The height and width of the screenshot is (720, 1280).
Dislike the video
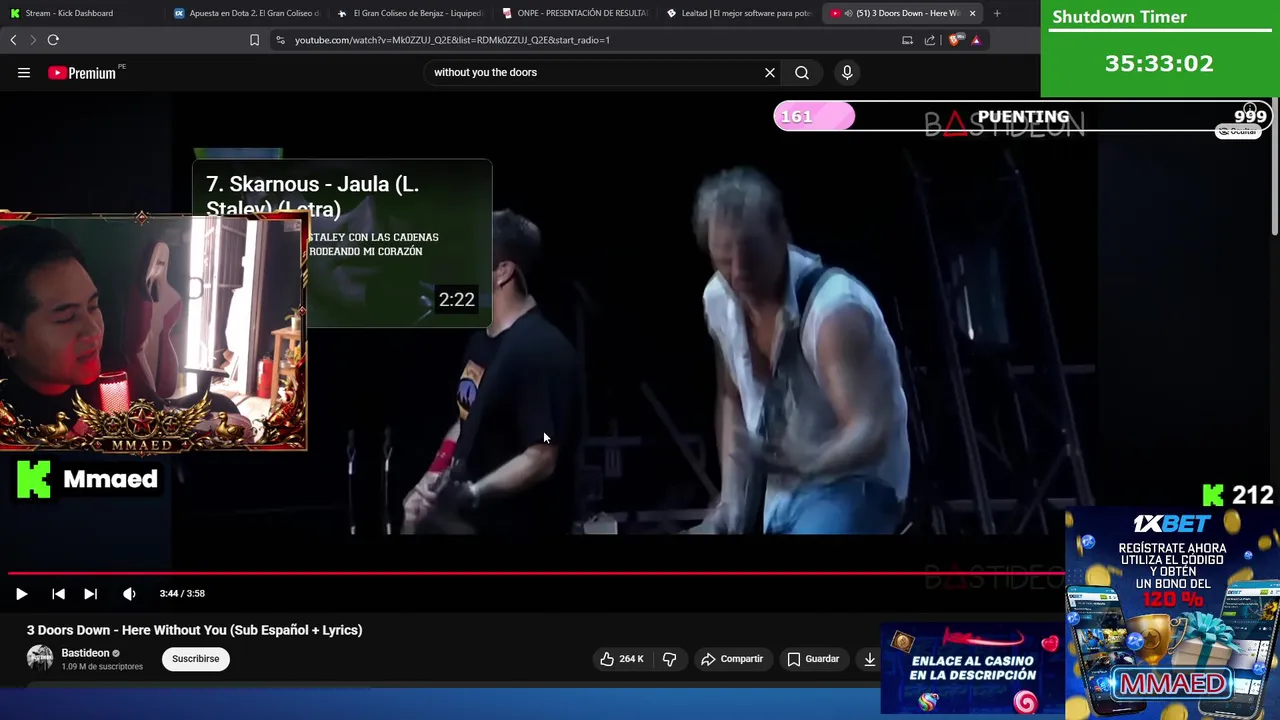(x=669, y=659)
